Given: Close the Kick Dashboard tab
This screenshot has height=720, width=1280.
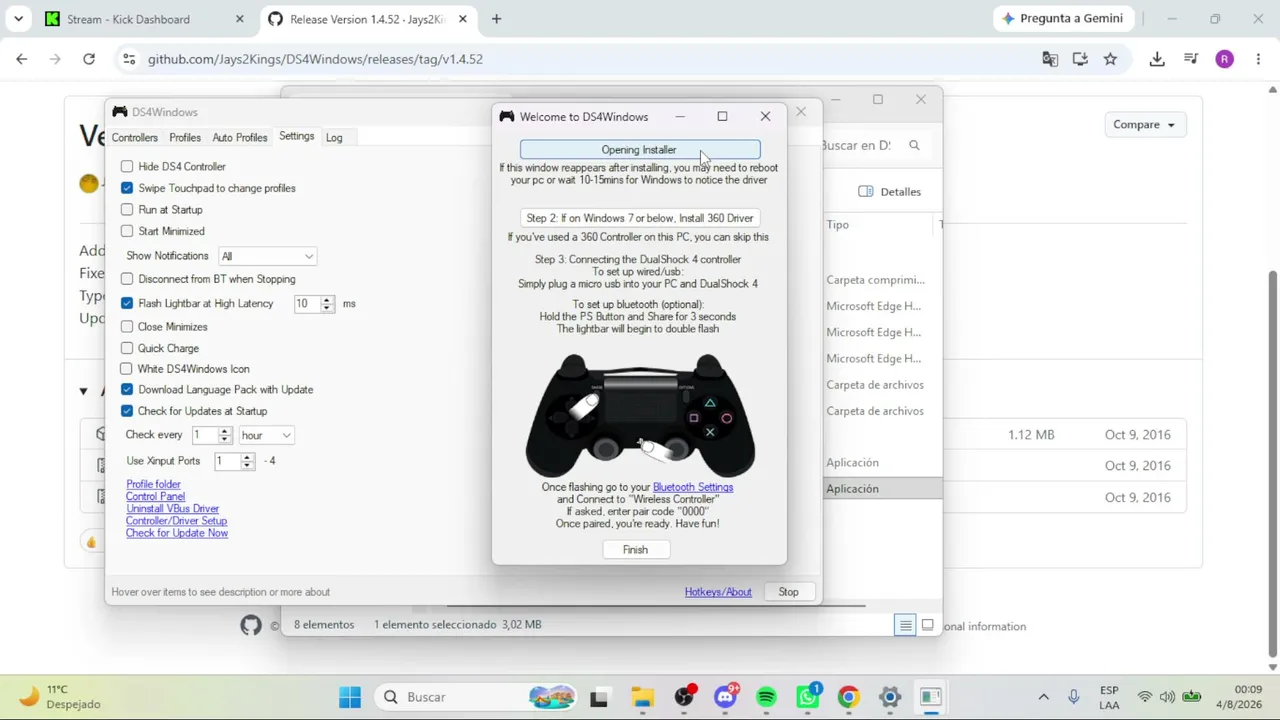Looking at the screenshot, I should coord(239,19).
